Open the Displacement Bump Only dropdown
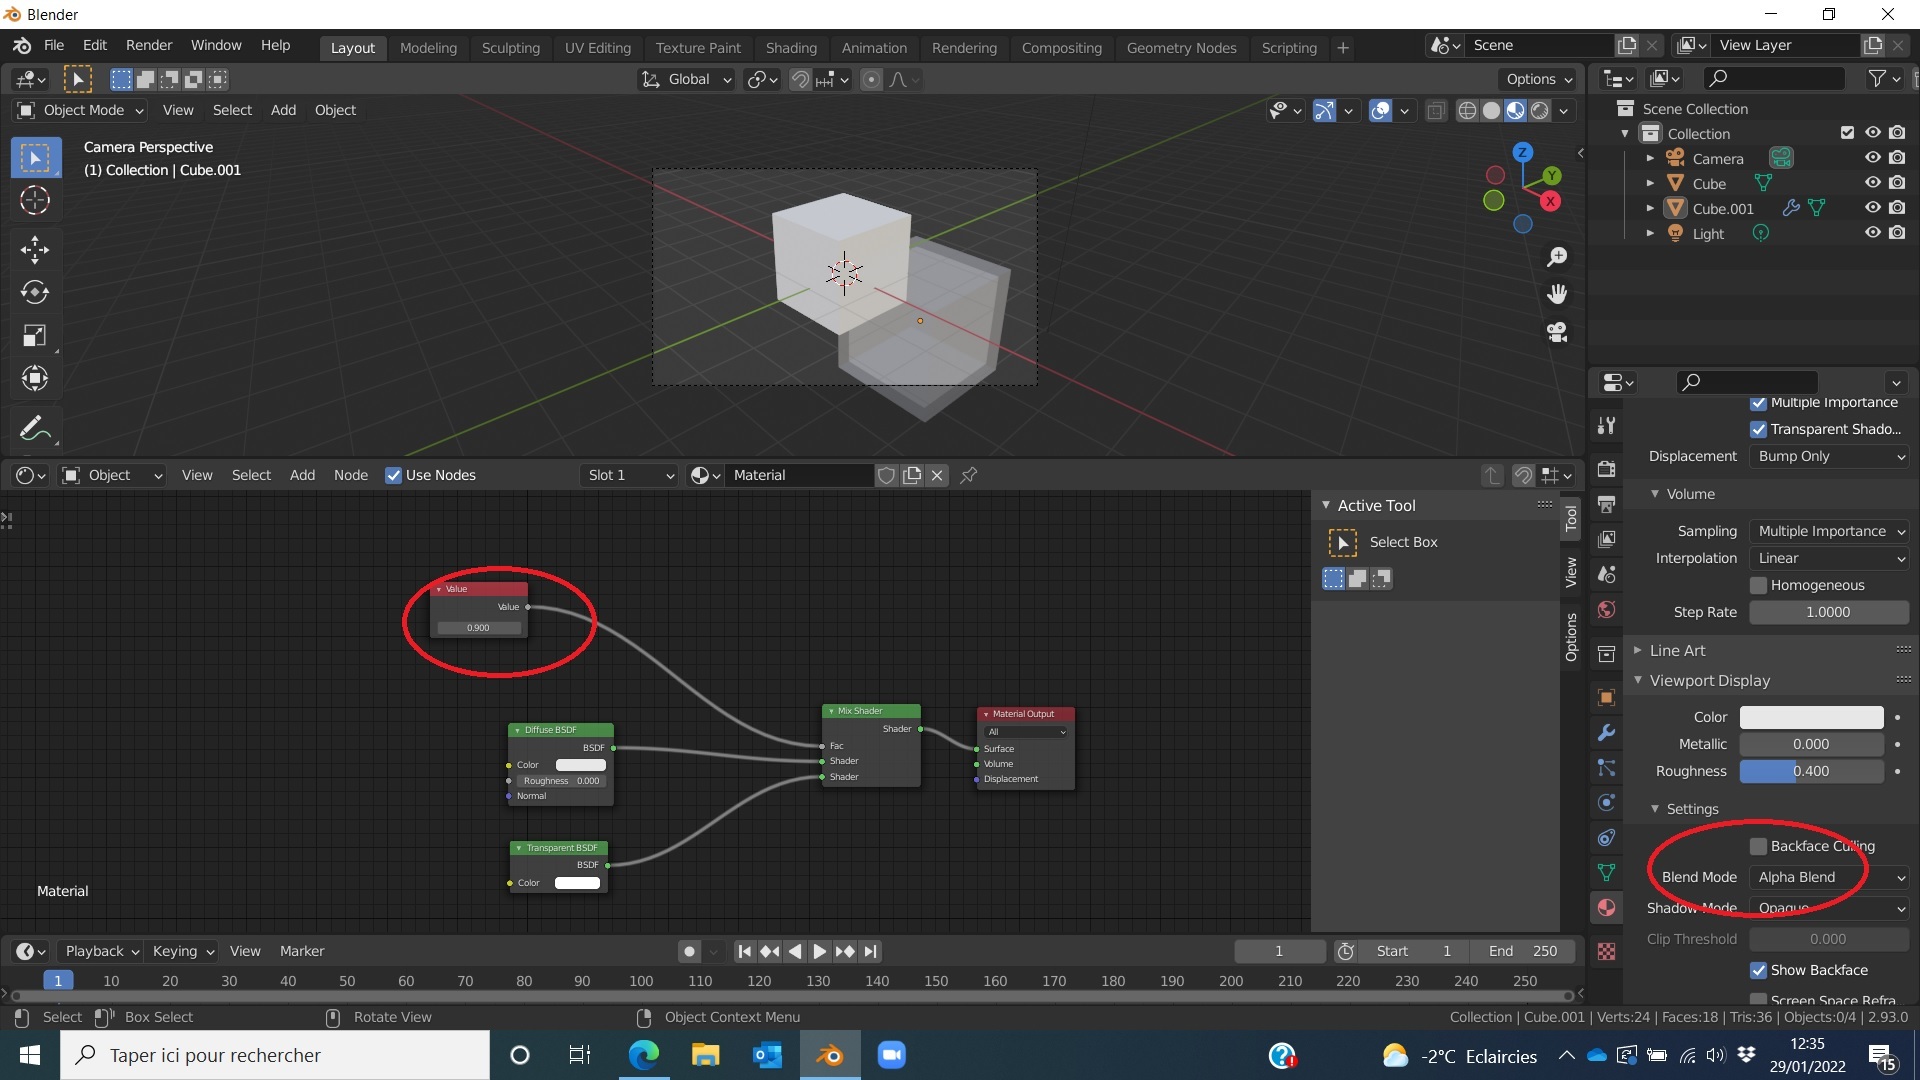Screen dimensions: 1920x1080 pyautogui.click(x=1829, y=457)
